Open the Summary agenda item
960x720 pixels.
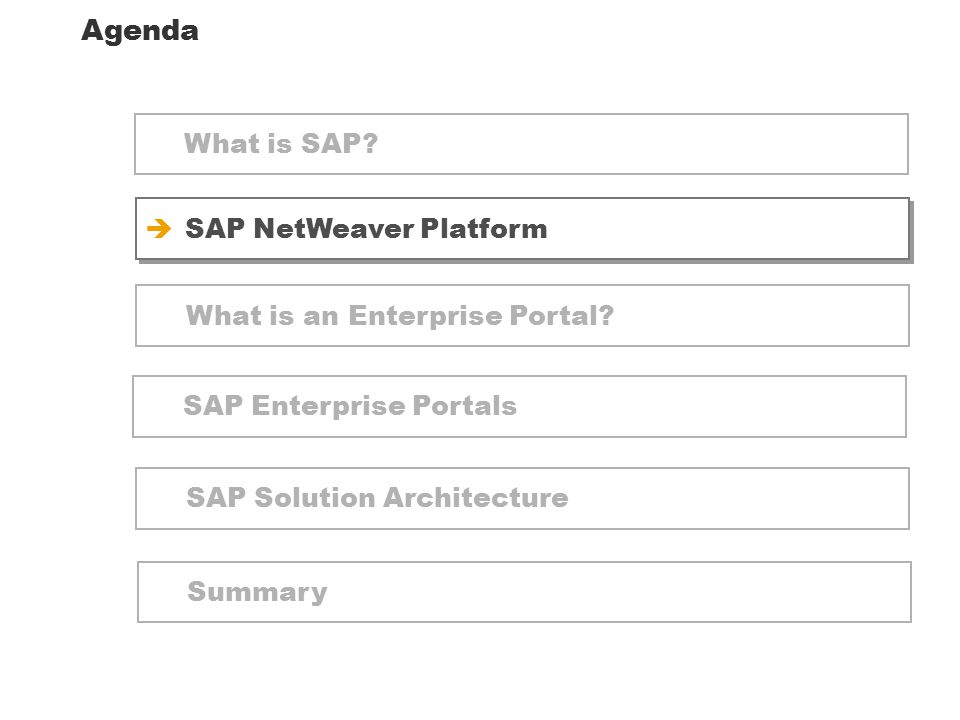point(524,592)
